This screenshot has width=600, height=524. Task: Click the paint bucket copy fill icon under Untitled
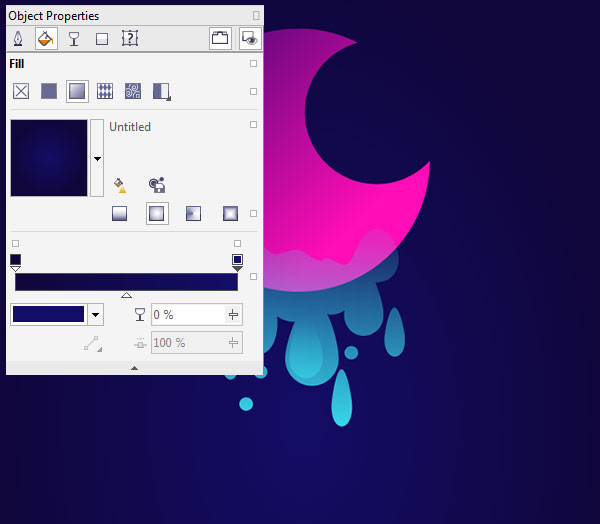click(x=120, y=185)
